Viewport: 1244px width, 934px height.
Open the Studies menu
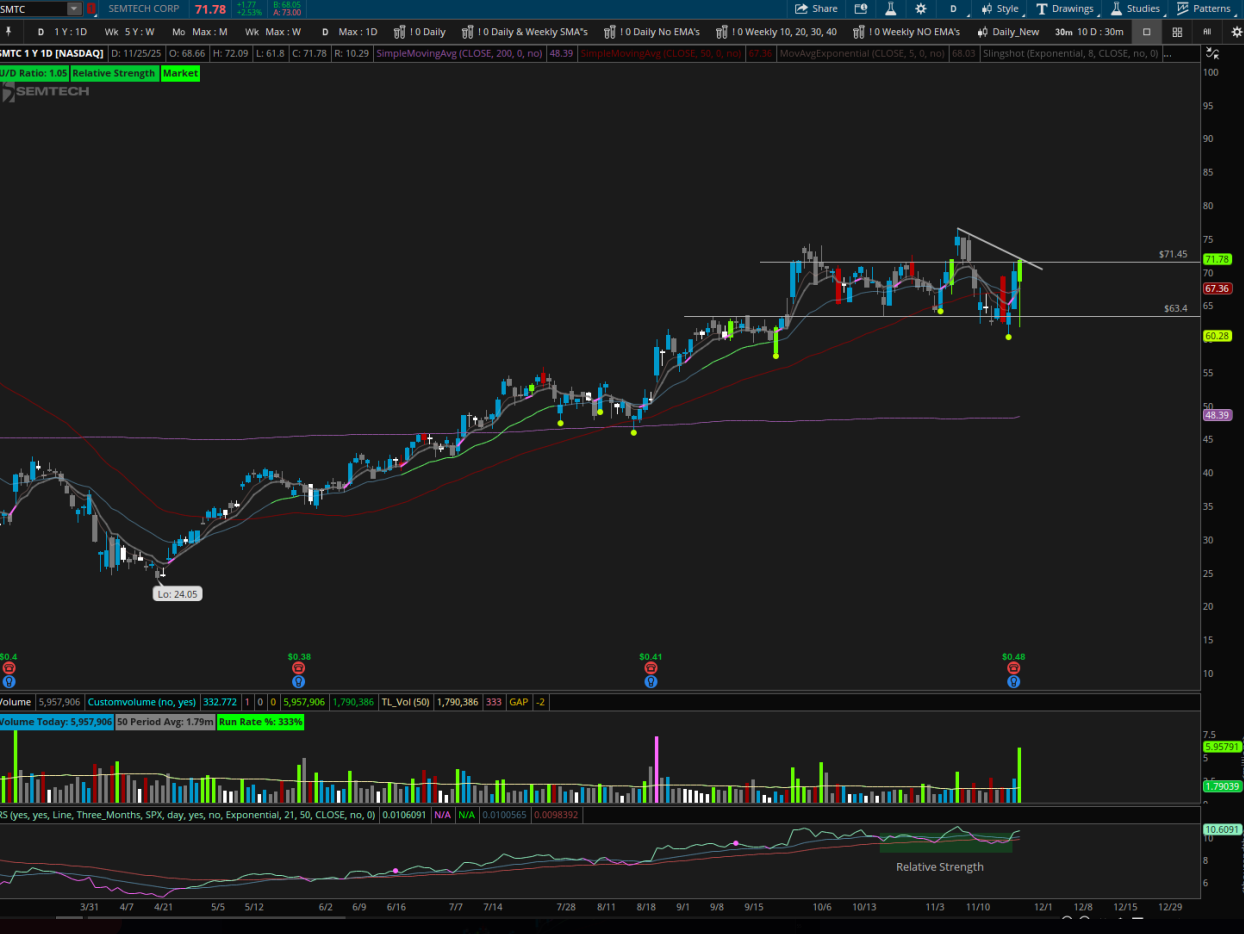click(x=1136, y=8)
